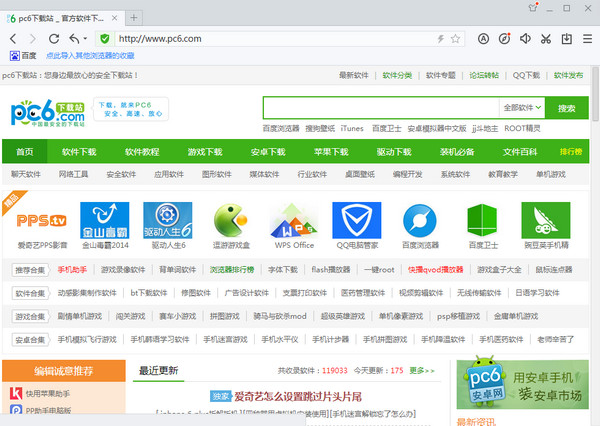Click the pc6安卓网 banner image

(x=522, y=384)
